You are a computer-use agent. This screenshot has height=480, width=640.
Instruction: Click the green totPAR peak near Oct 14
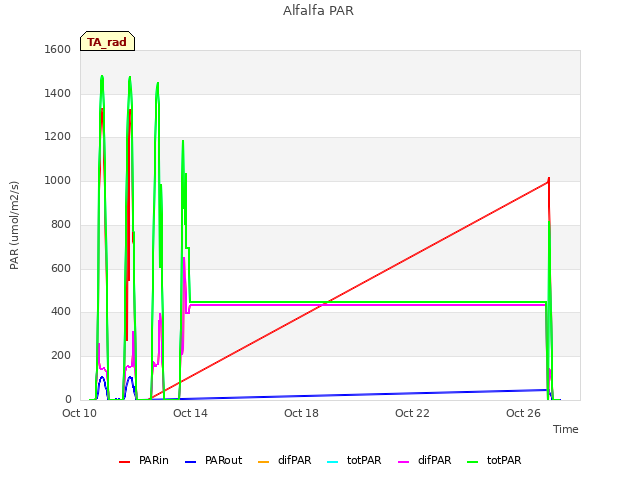coord(183,141)
